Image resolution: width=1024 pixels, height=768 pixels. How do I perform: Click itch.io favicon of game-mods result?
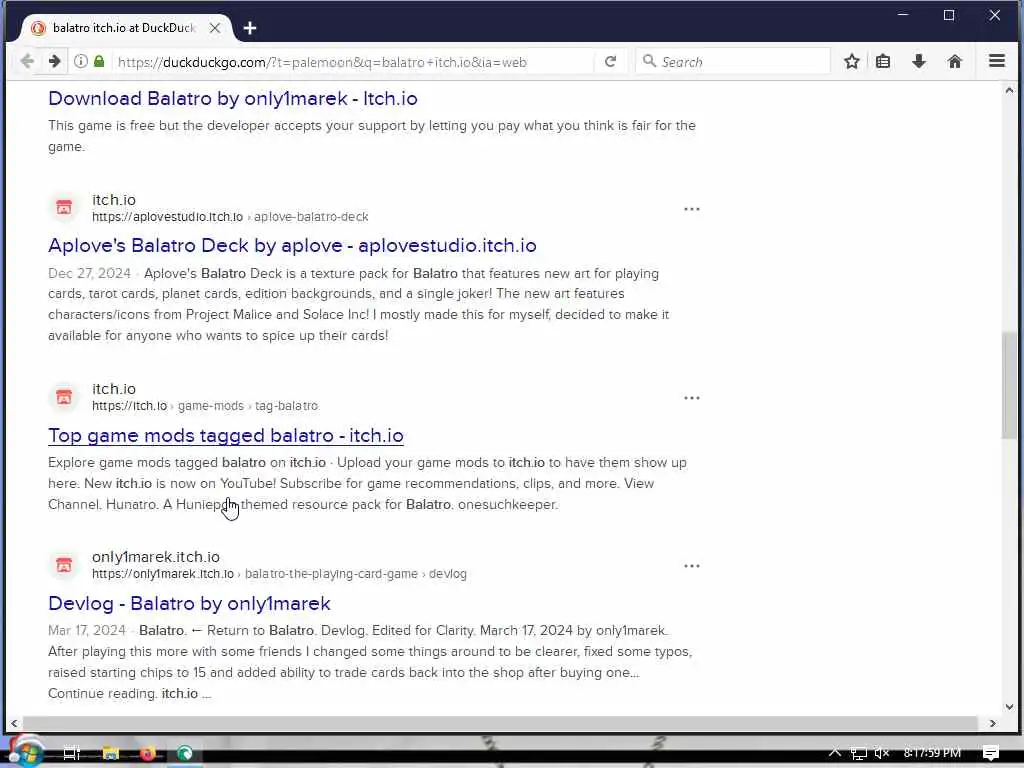(x=64, y=396)
